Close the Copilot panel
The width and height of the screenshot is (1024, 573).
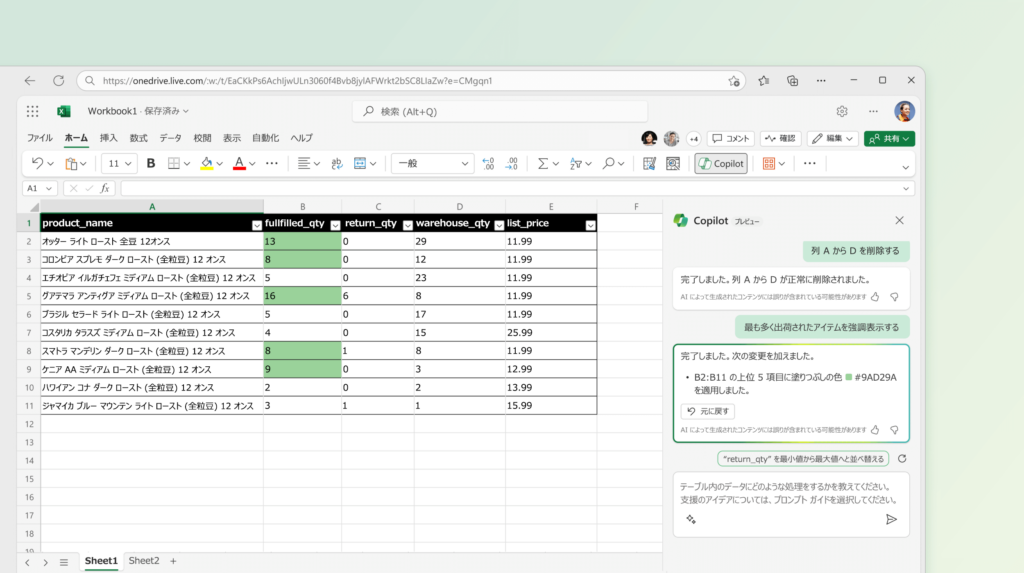click(x=899, y=220)
